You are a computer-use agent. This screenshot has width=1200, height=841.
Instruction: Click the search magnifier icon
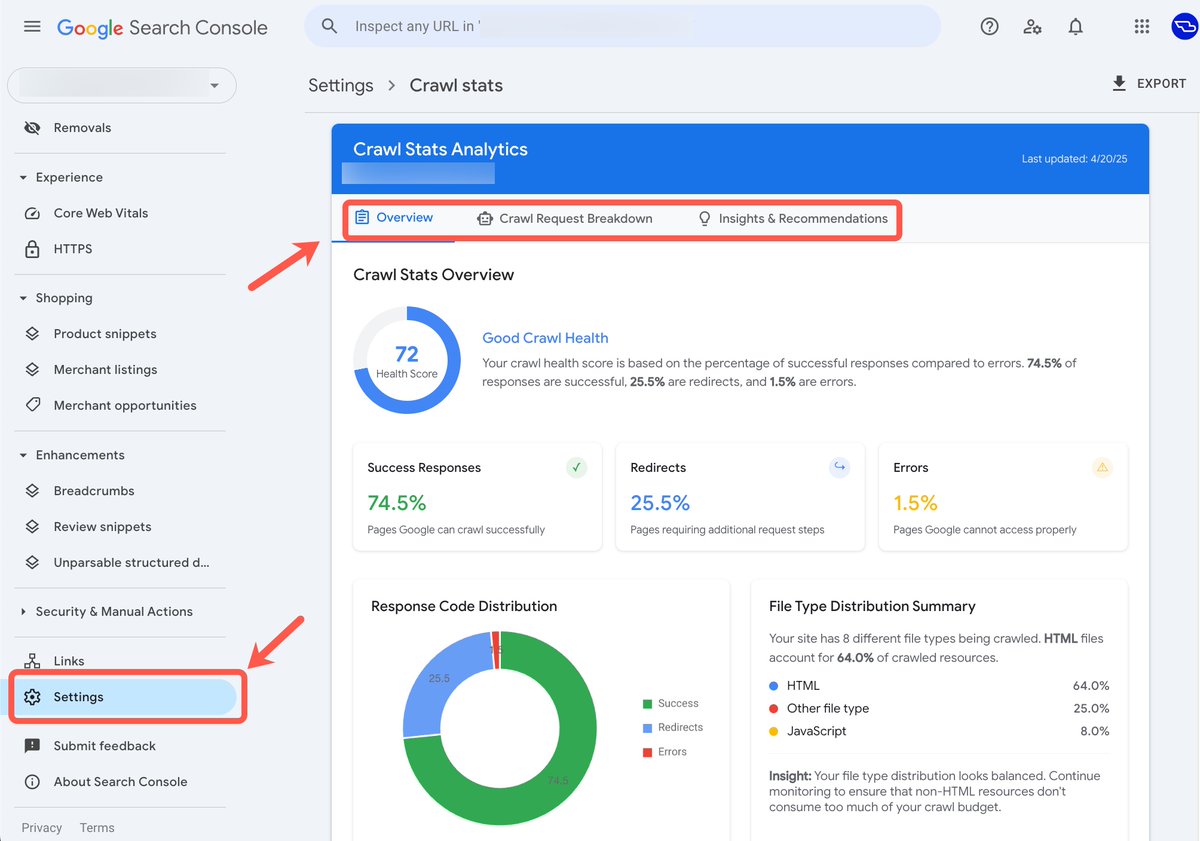(x=329, y=26)
